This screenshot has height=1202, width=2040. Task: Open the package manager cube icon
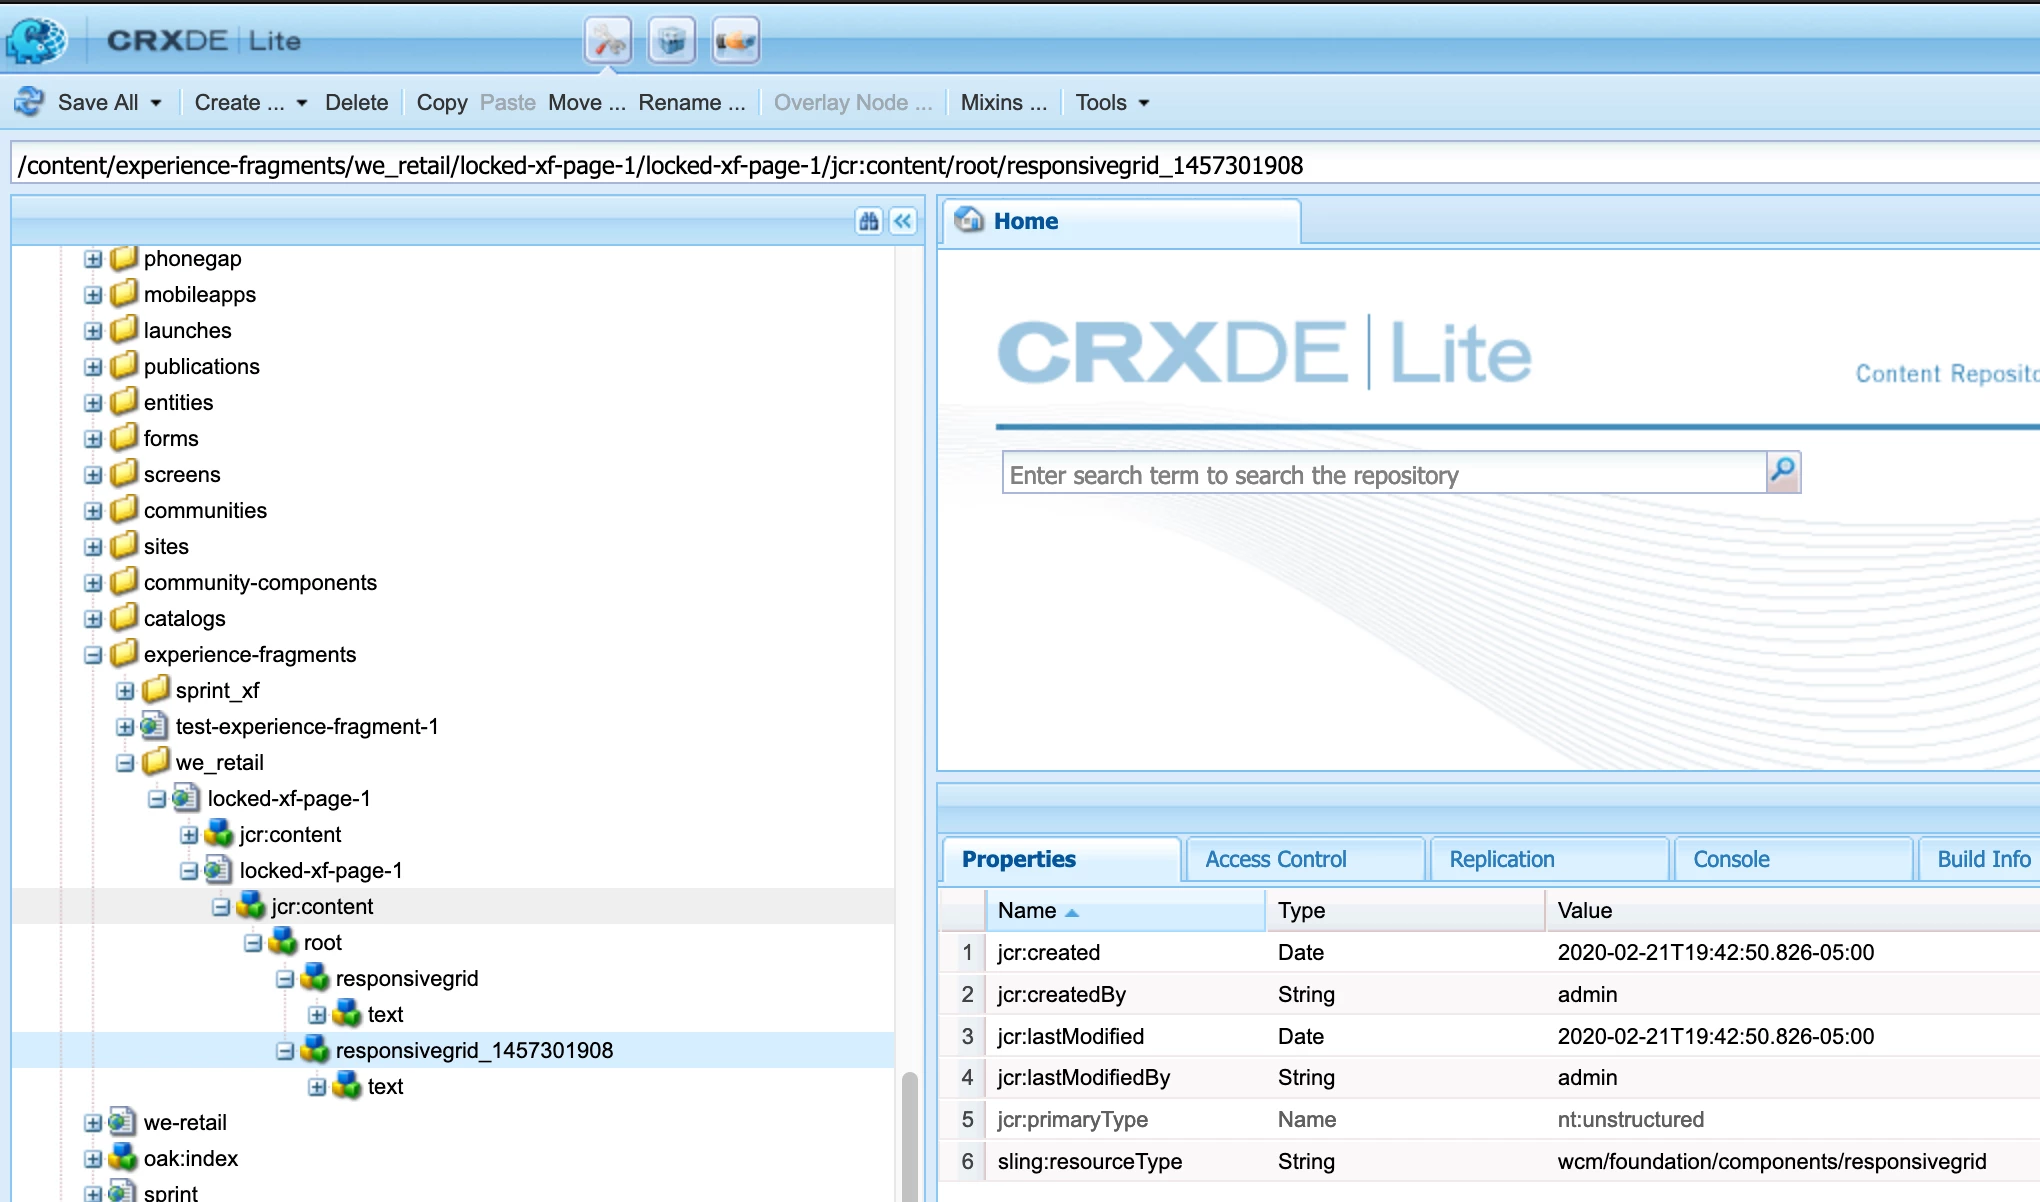[x=672, y=41]
